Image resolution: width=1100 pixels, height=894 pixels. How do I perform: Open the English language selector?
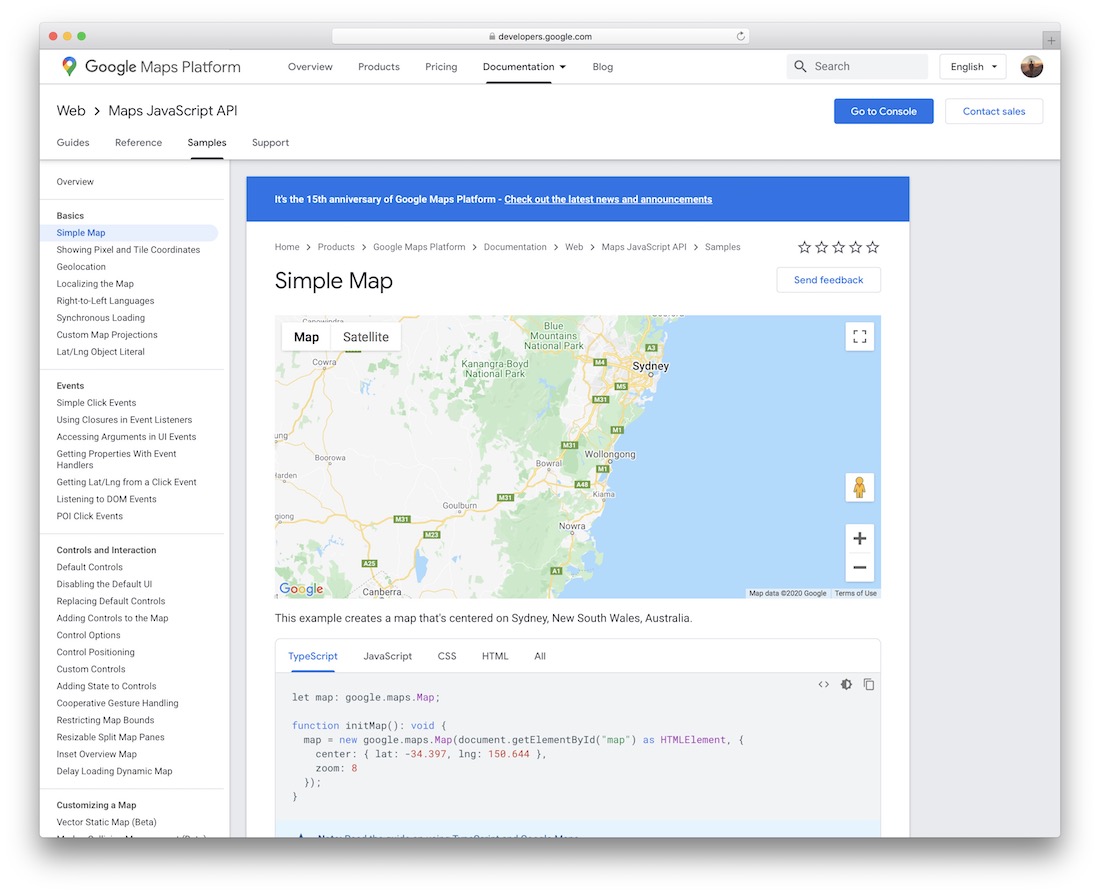(x=973, y=67)
